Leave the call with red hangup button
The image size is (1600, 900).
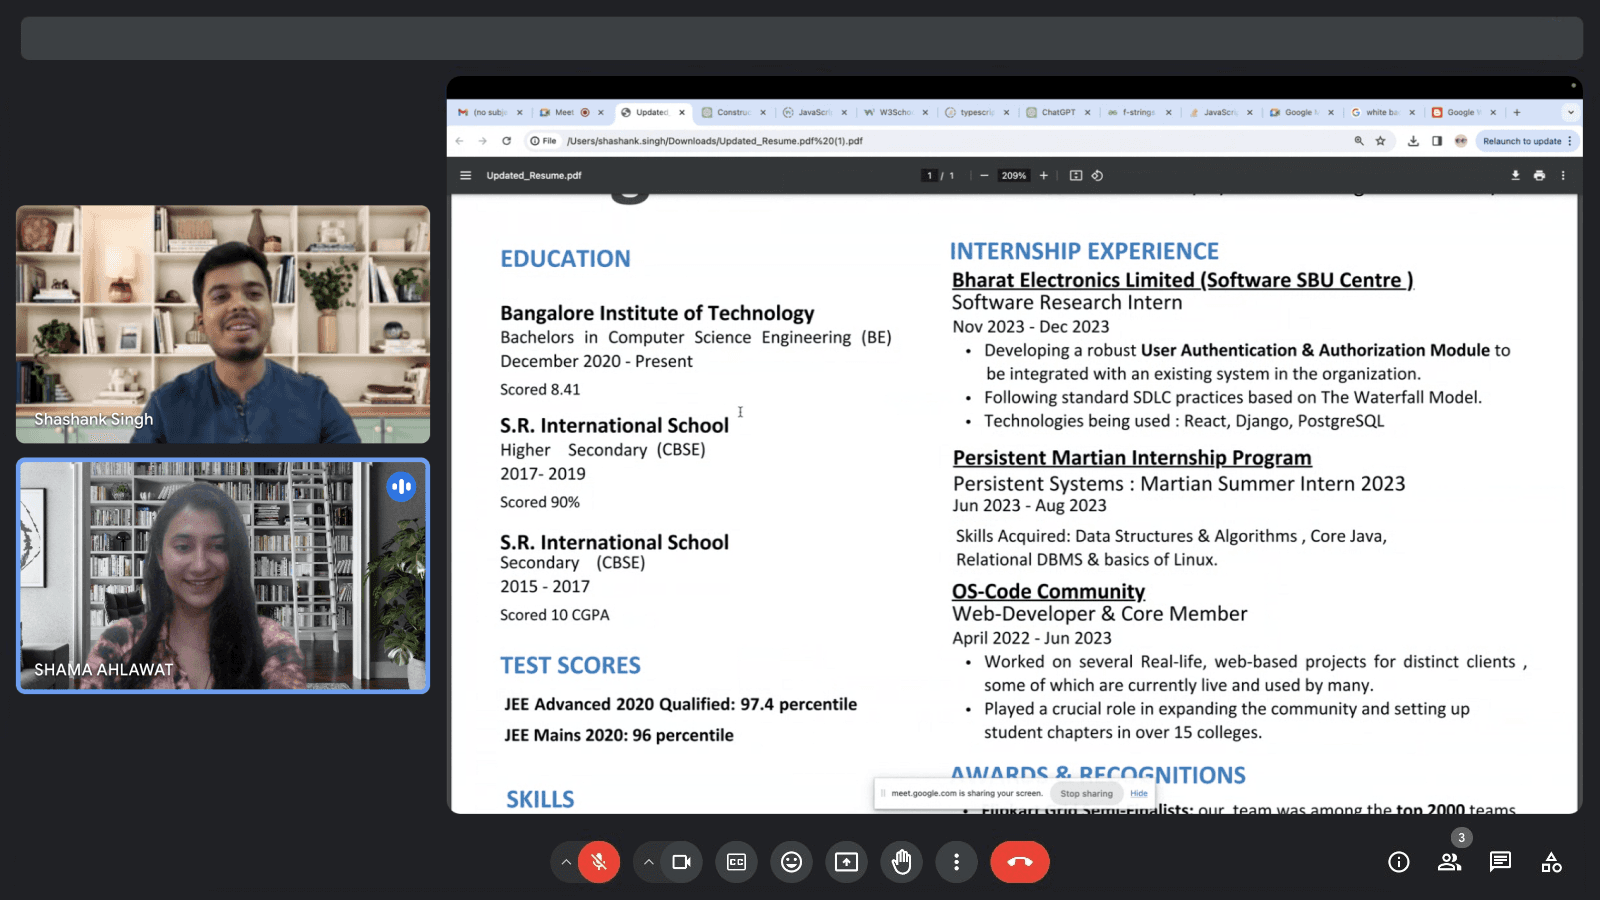[x=1019, y=862]
